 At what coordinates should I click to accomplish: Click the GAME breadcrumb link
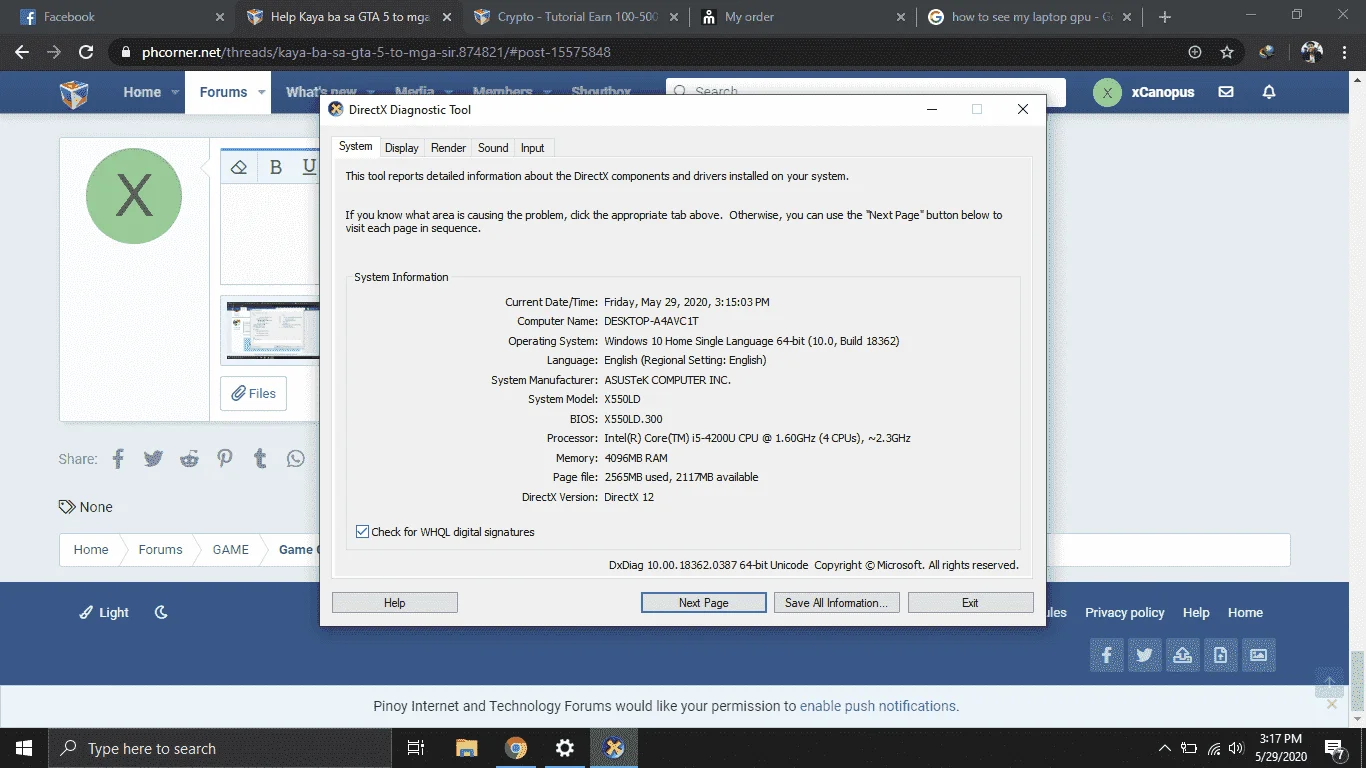(x=230, y=550)
